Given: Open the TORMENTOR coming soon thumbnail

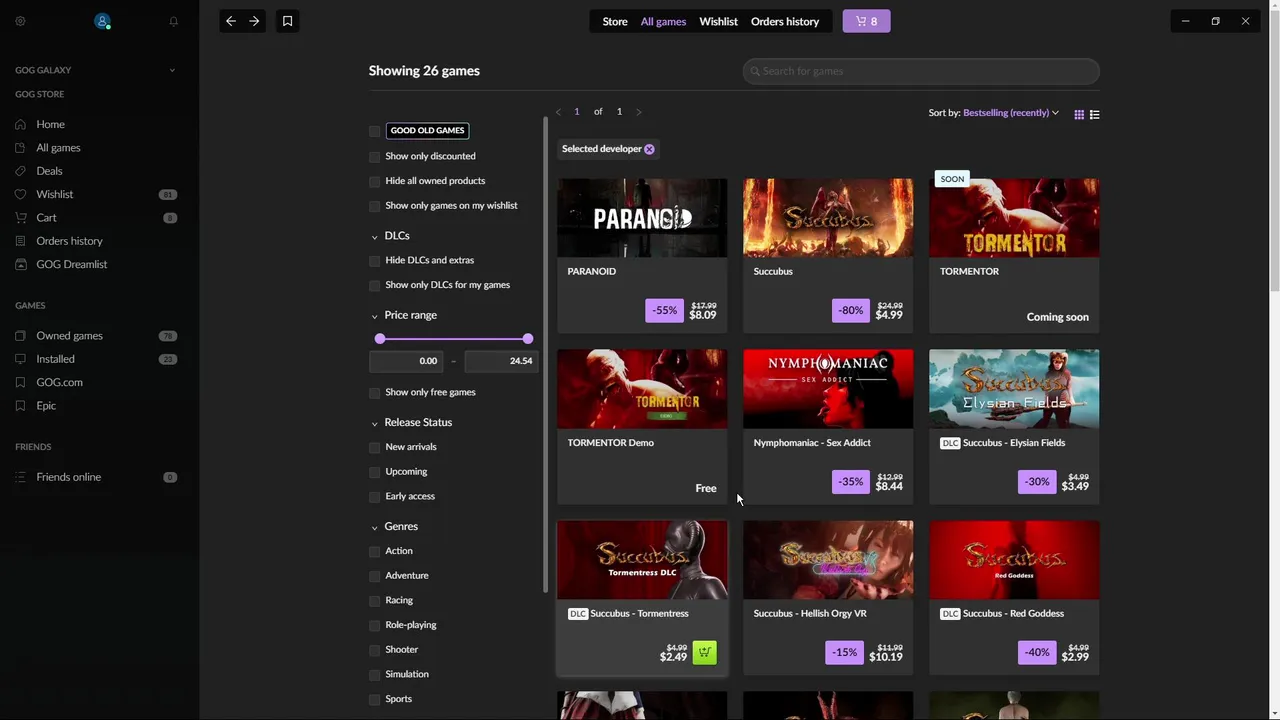Looking at the screenshot, I should (1014, 218).
